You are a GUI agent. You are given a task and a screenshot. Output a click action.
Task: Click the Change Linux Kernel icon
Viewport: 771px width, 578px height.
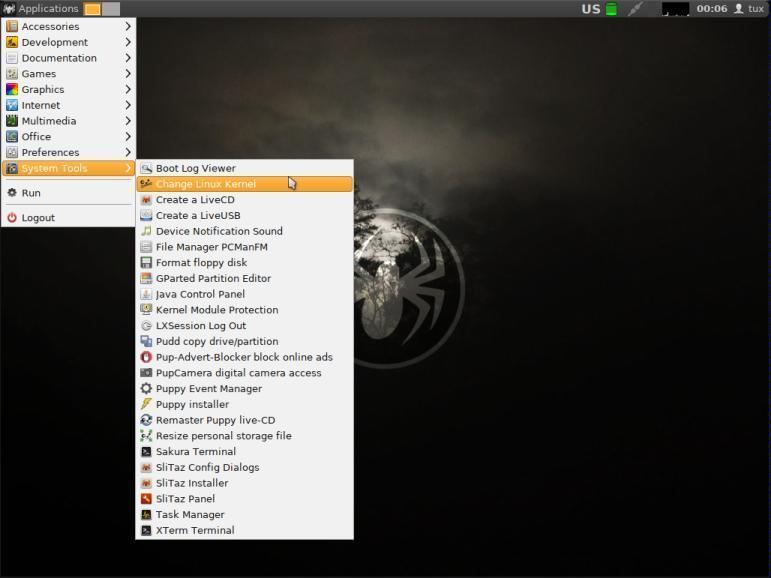(x=146, y=184)
